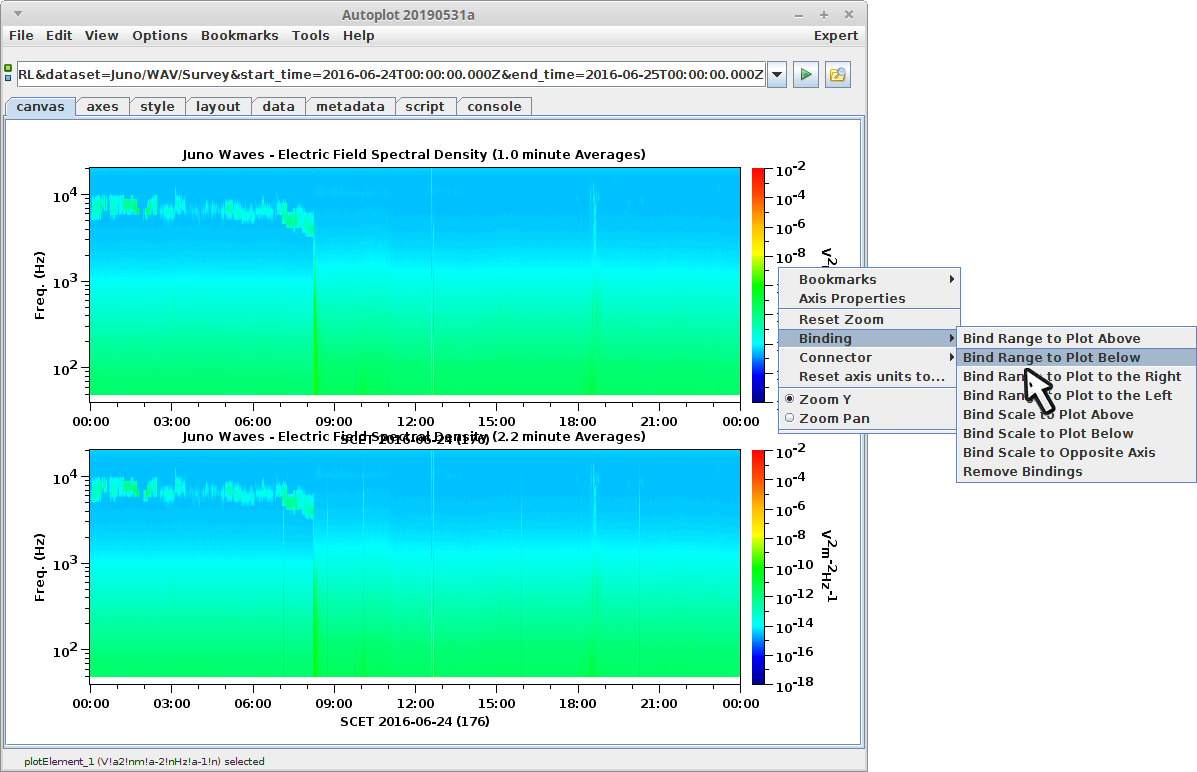1197x772 pixels.
Task: Click the bottom plot Freq. (Hz) axis label
Action: [40, 567]
